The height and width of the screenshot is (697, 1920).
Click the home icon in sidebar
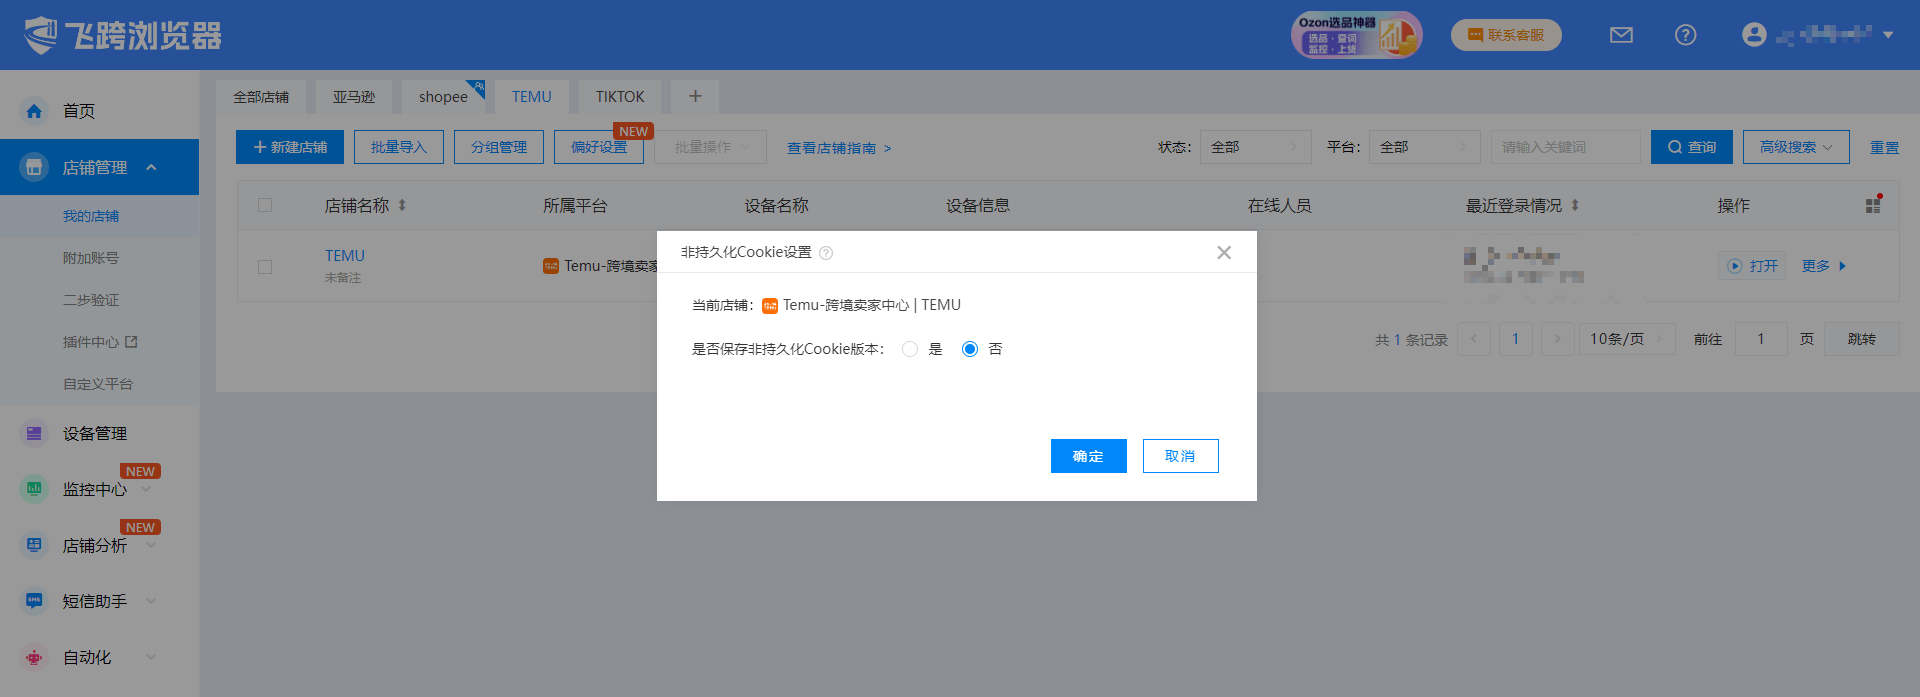(35, 111)
